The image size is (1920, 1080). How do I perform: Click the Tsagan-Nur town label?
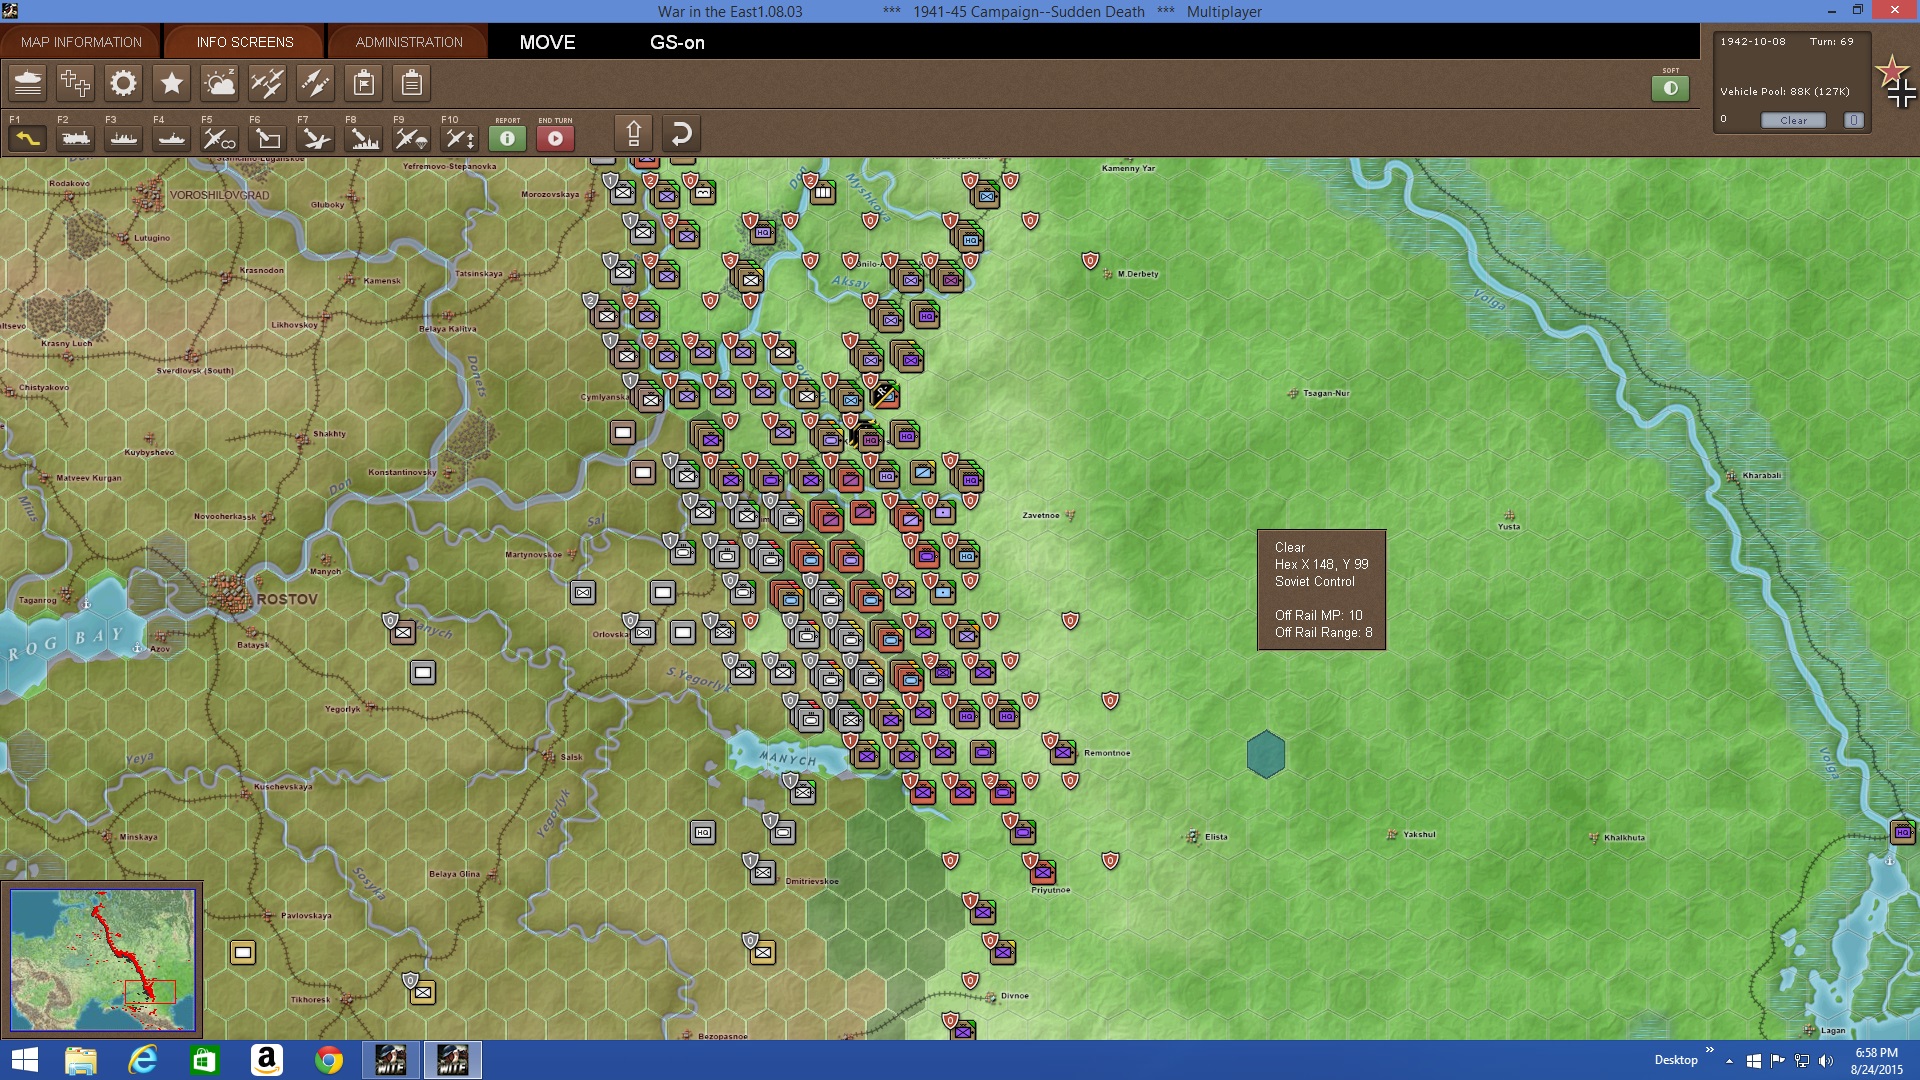point(1326,393)
